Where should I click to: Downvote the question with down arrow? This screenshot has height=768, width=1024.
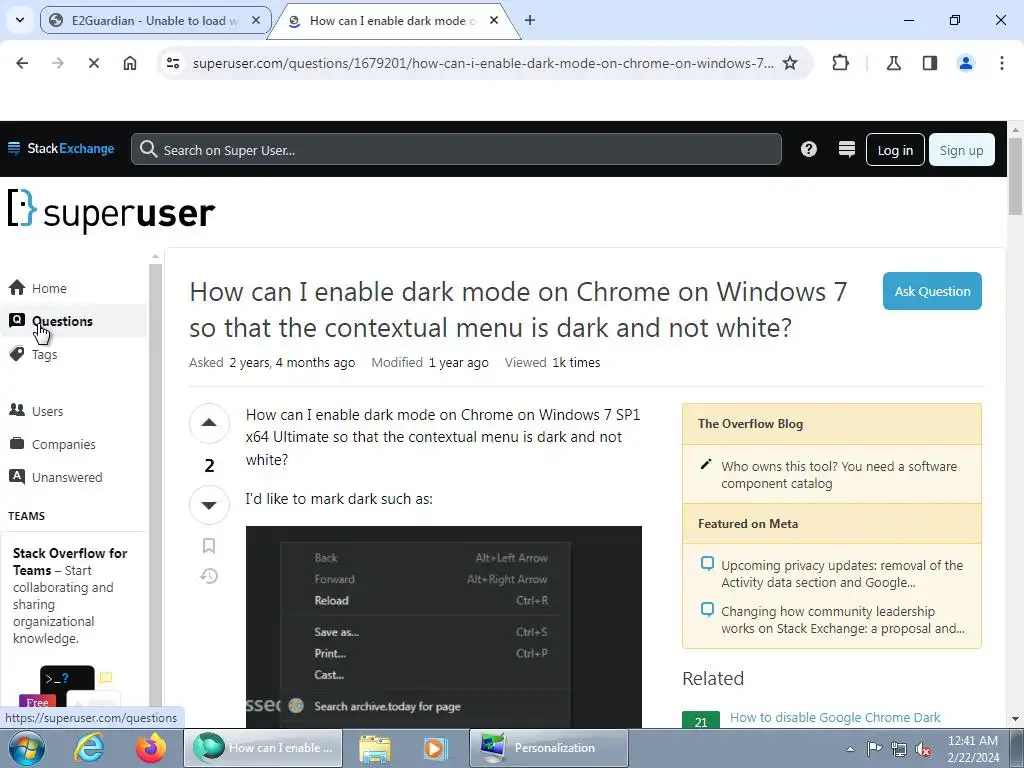pyautogui.click(x=209, y=505)
